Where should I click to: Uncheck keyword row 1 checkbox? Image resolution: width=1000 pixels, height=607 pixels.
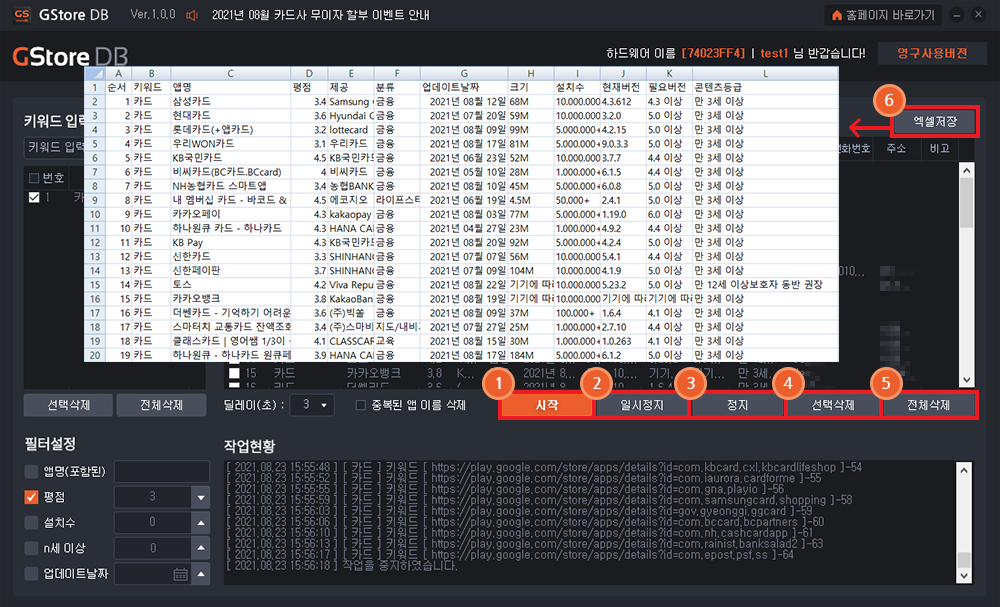34,198
